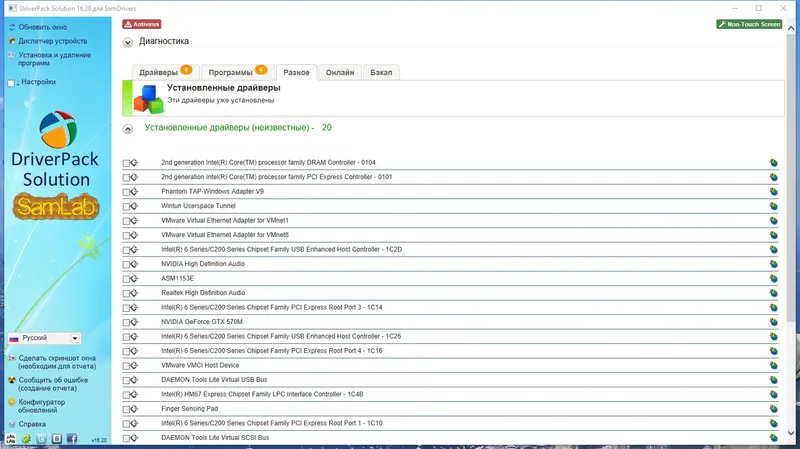This screenshot has width=800, height=449.
Task: Click the installed drivers colored cubes icon
Action: 148,99
